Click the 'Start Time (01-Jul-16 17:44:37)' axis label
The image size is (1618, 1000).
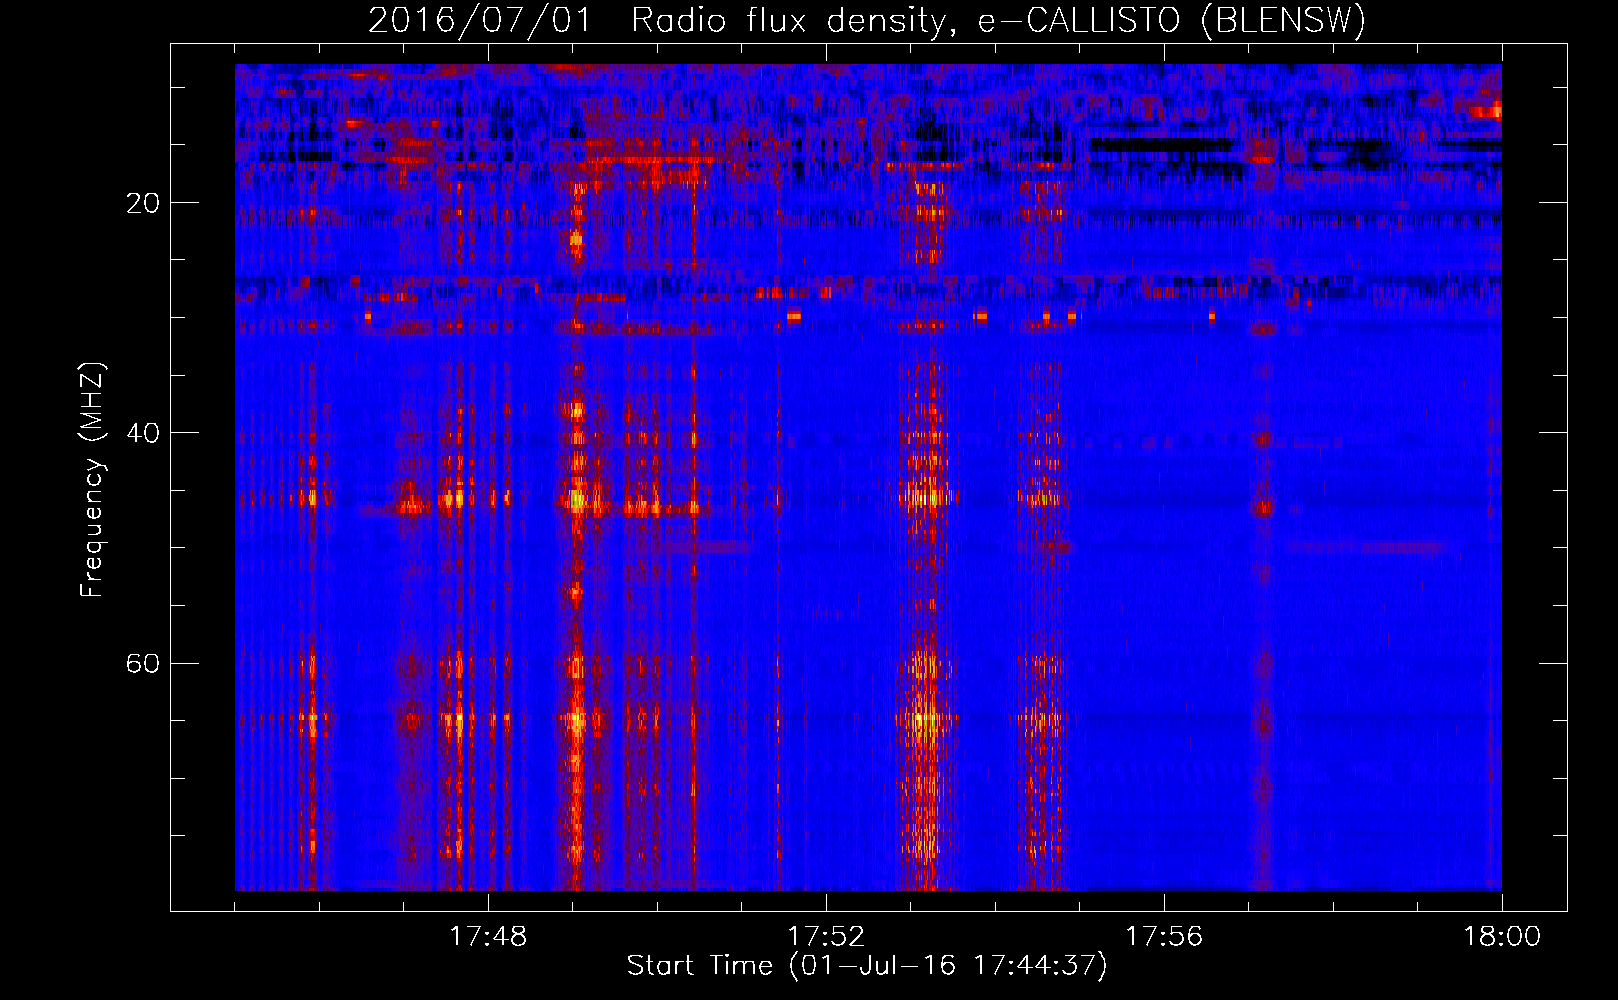click(x=867, y=966)
